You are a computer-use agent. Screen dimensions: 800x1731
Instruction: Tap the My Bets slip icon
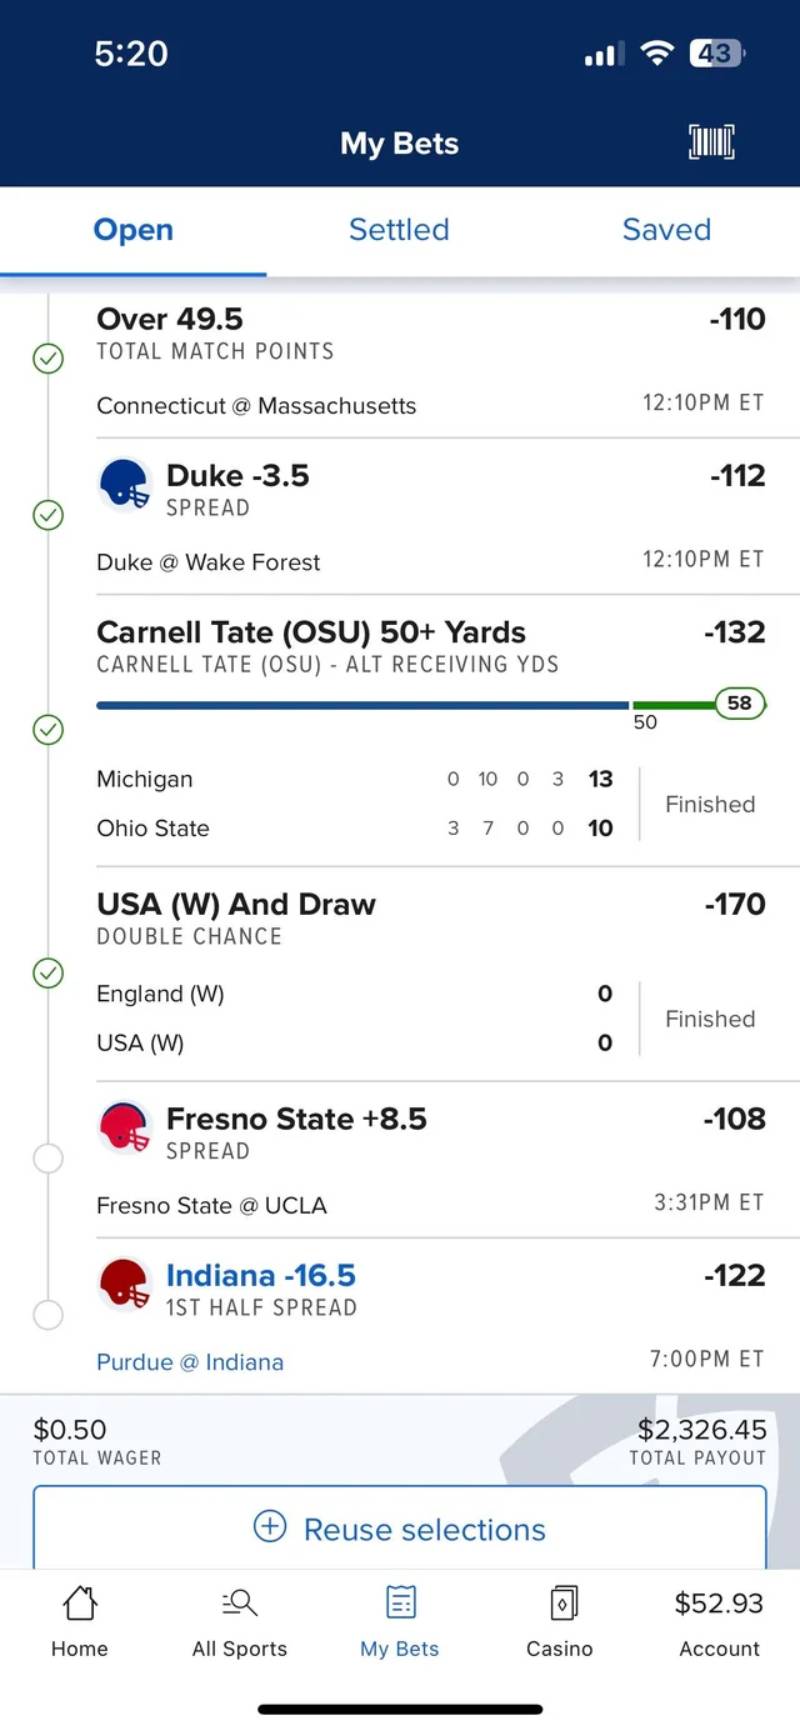(x=400, y=1603)
